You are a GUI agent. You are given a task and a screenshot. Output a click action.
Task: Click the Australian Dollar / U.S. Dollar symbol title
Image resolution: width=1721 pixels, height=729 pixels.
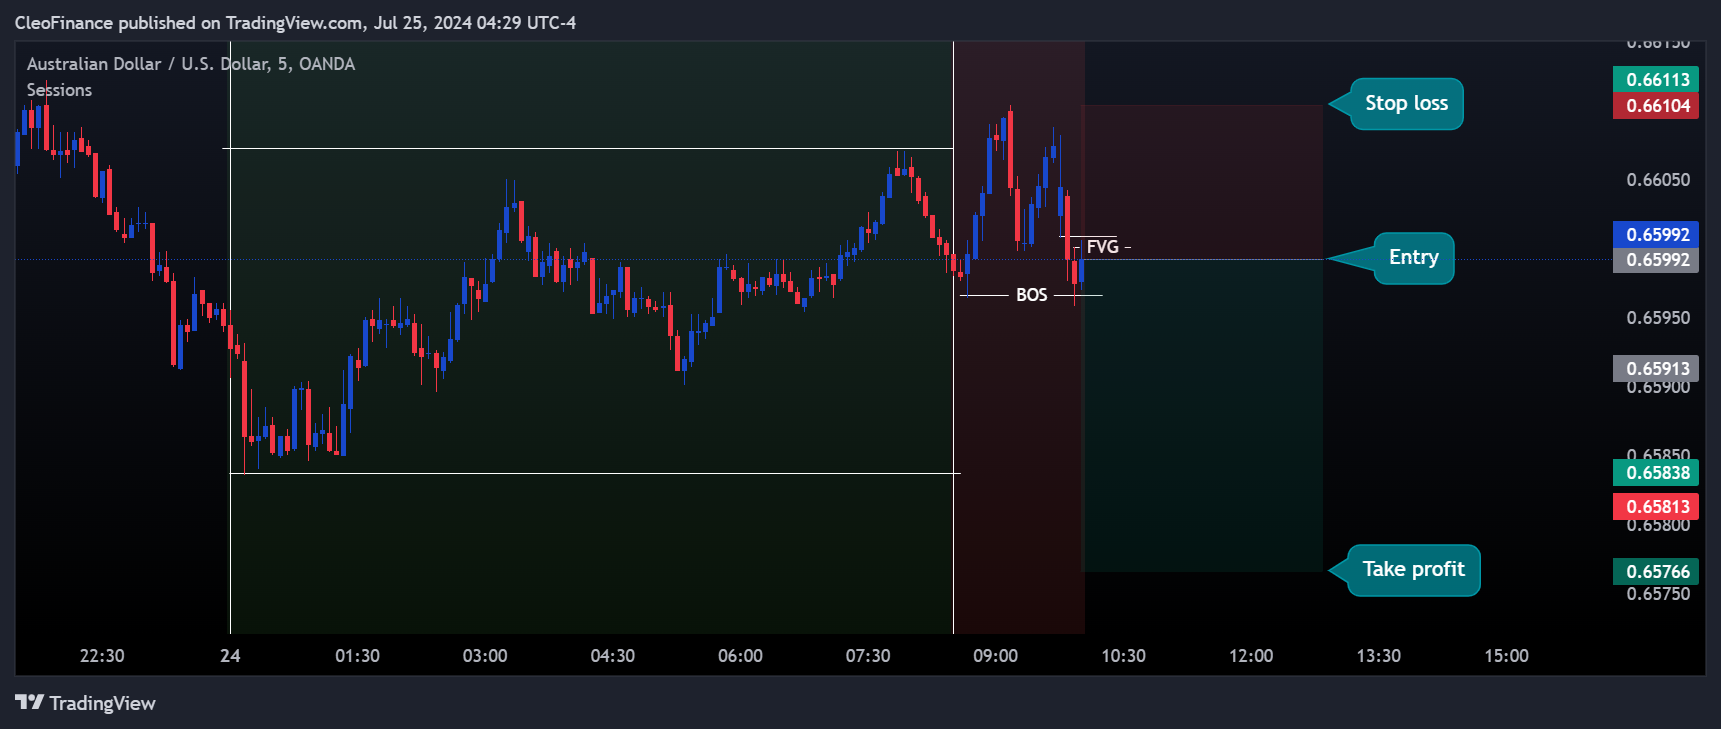pyautogui.click(x=191, y=64)
